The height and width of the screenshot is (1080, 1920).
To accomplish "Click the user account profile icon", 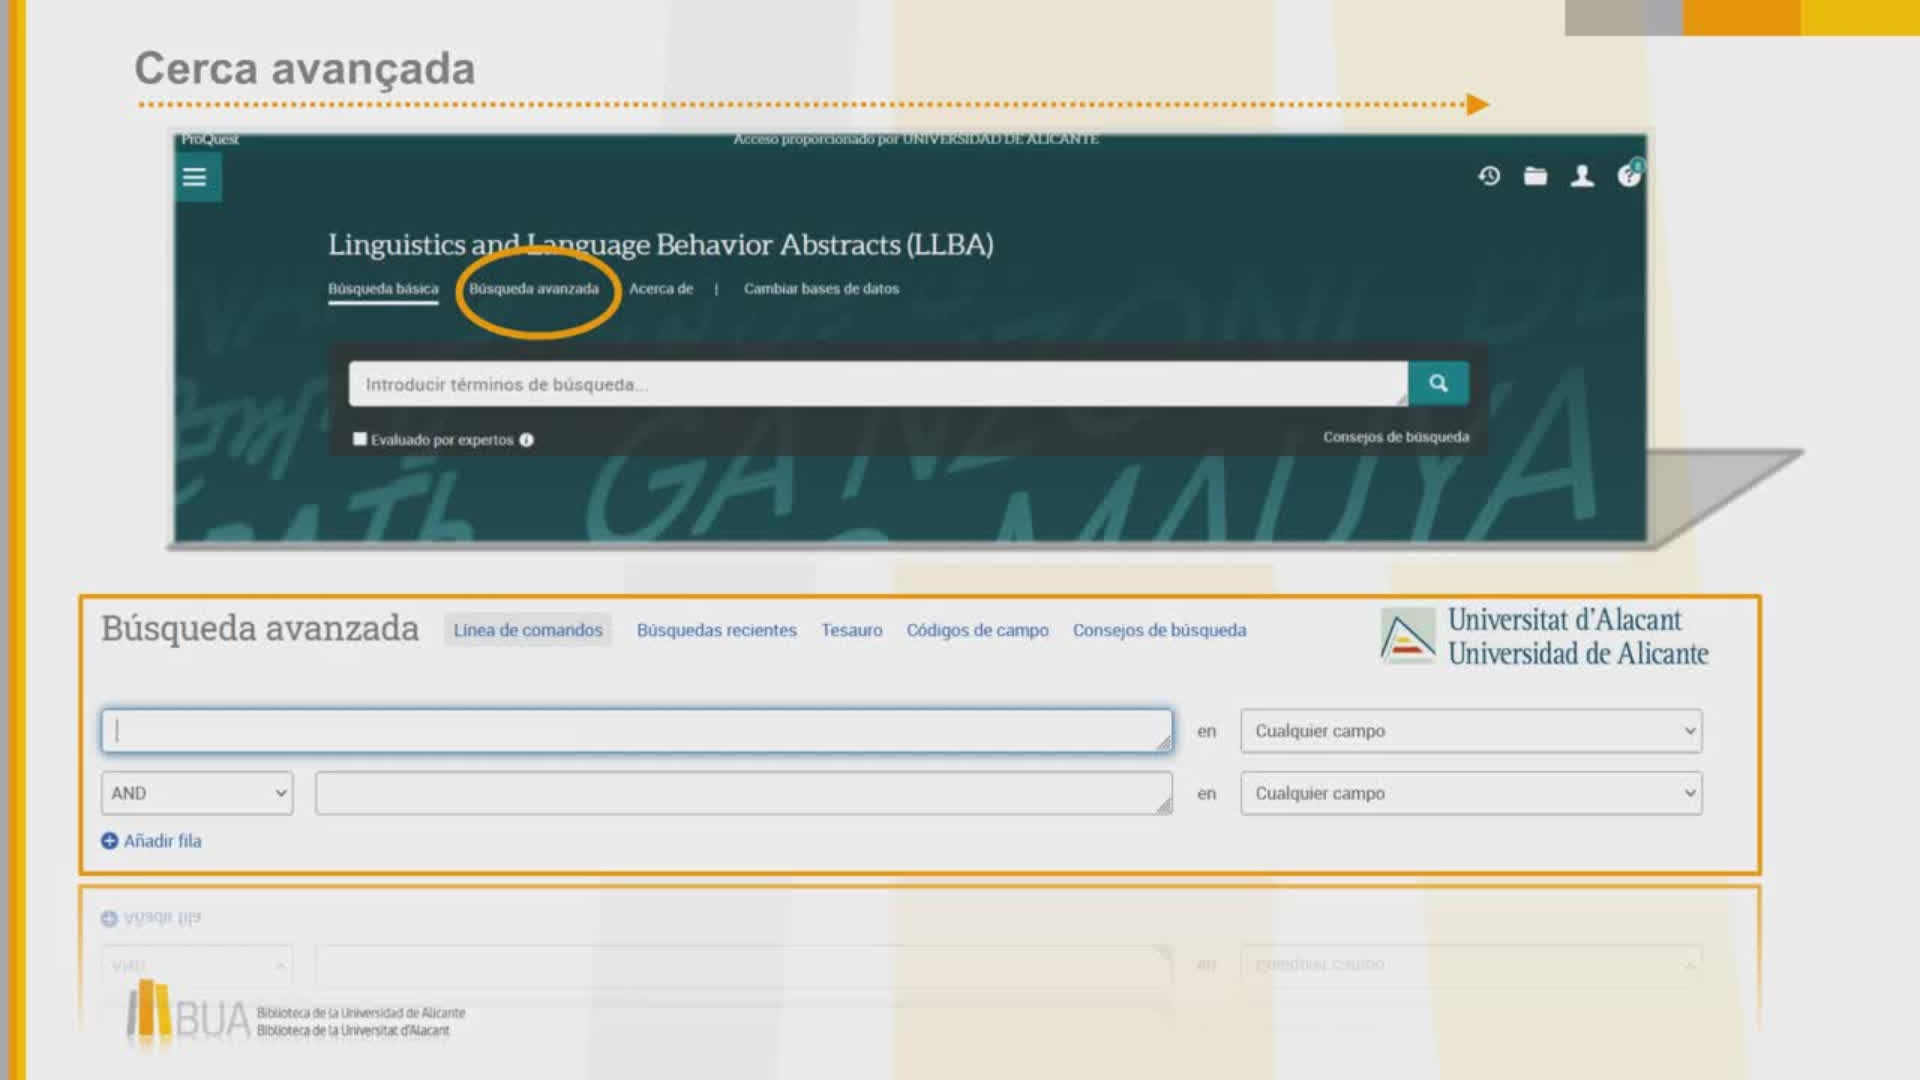I will tap(1582, 177).
